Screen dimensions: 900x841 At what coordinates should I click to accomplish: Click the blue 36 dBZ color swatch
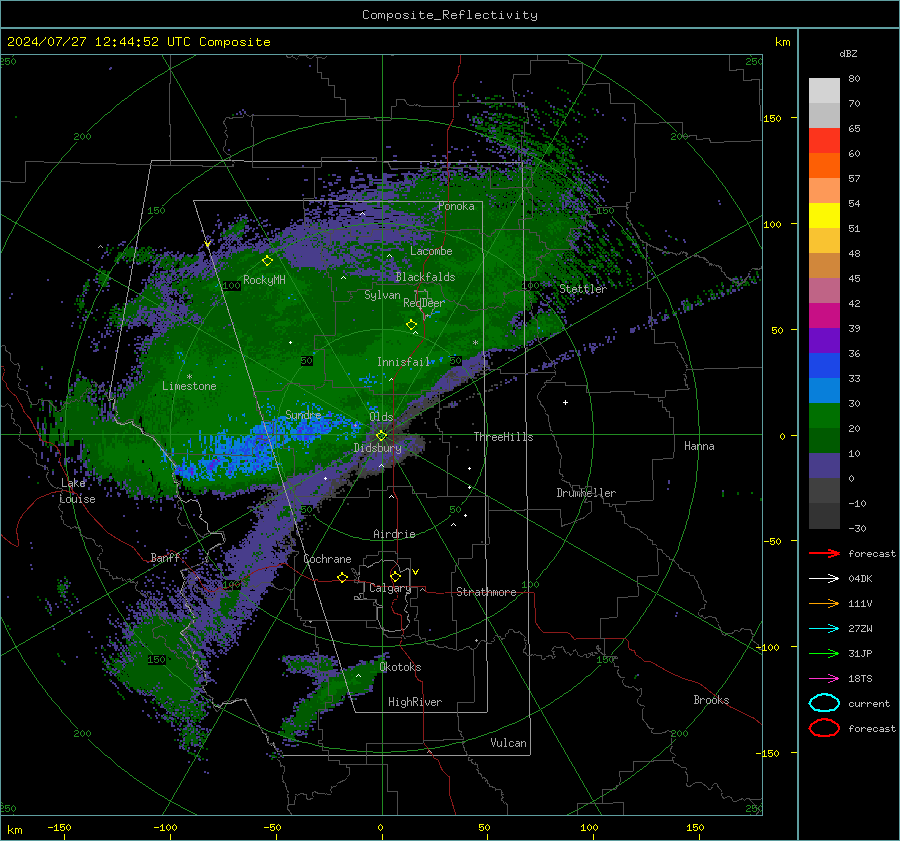824,365
